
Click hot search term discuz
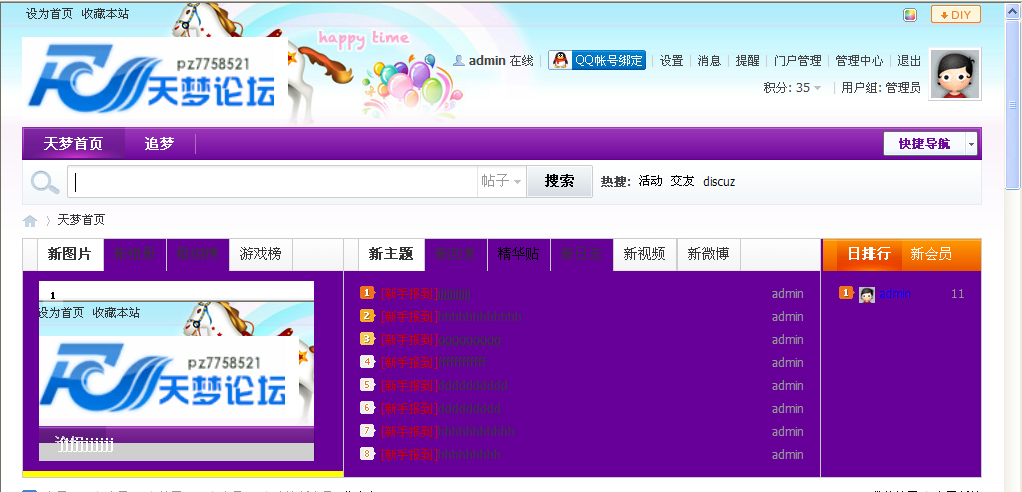[719, 182]
